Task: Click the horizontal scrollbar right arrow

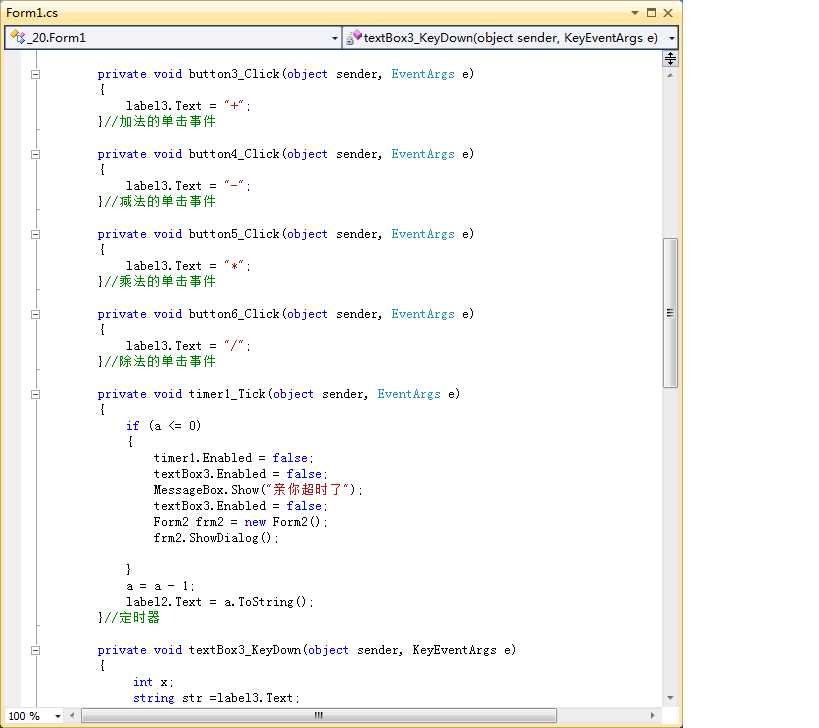Action: point(652,715)
